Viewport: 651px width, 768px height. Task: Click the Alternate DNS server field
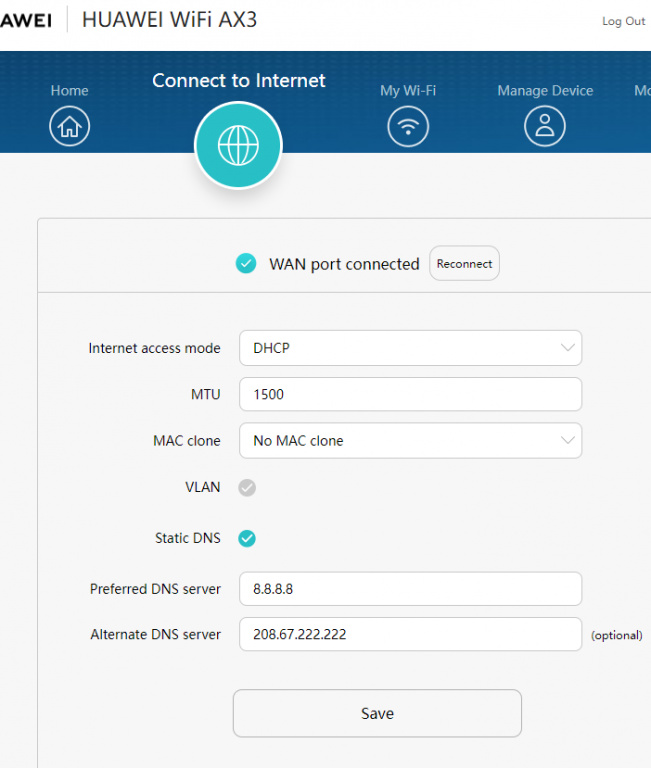coord(410,635)
